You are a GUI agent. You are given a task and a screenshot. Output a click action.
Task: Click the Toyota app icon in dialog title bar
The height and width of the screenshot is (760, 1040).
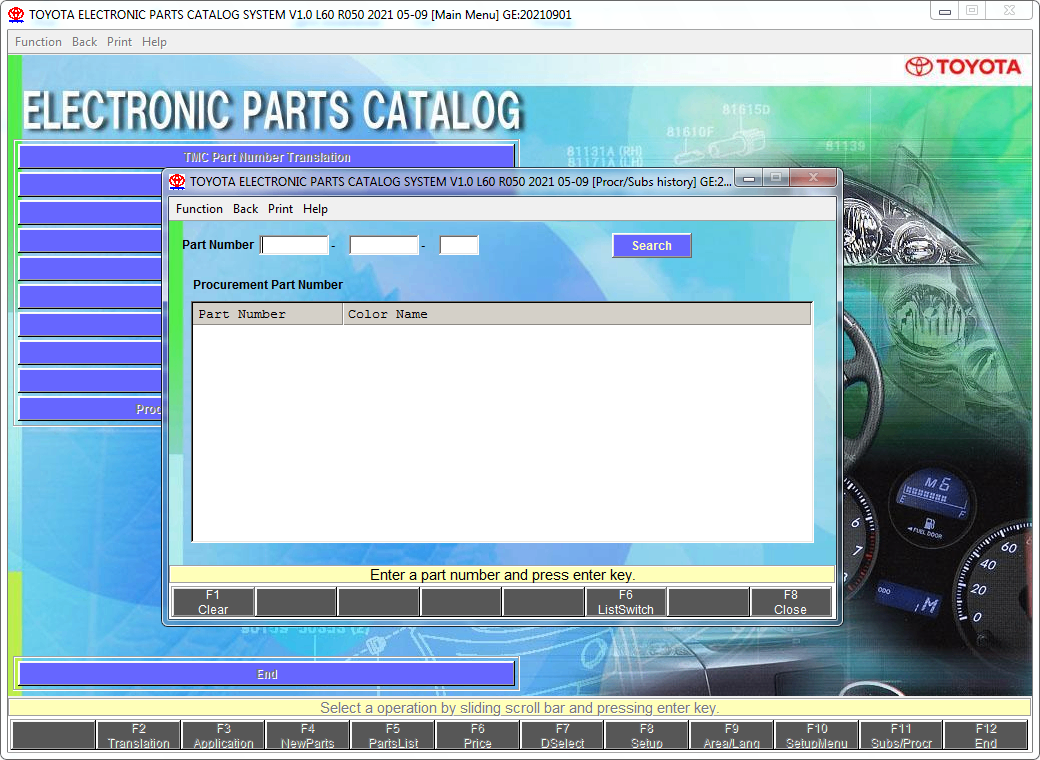tap(177, 181)
